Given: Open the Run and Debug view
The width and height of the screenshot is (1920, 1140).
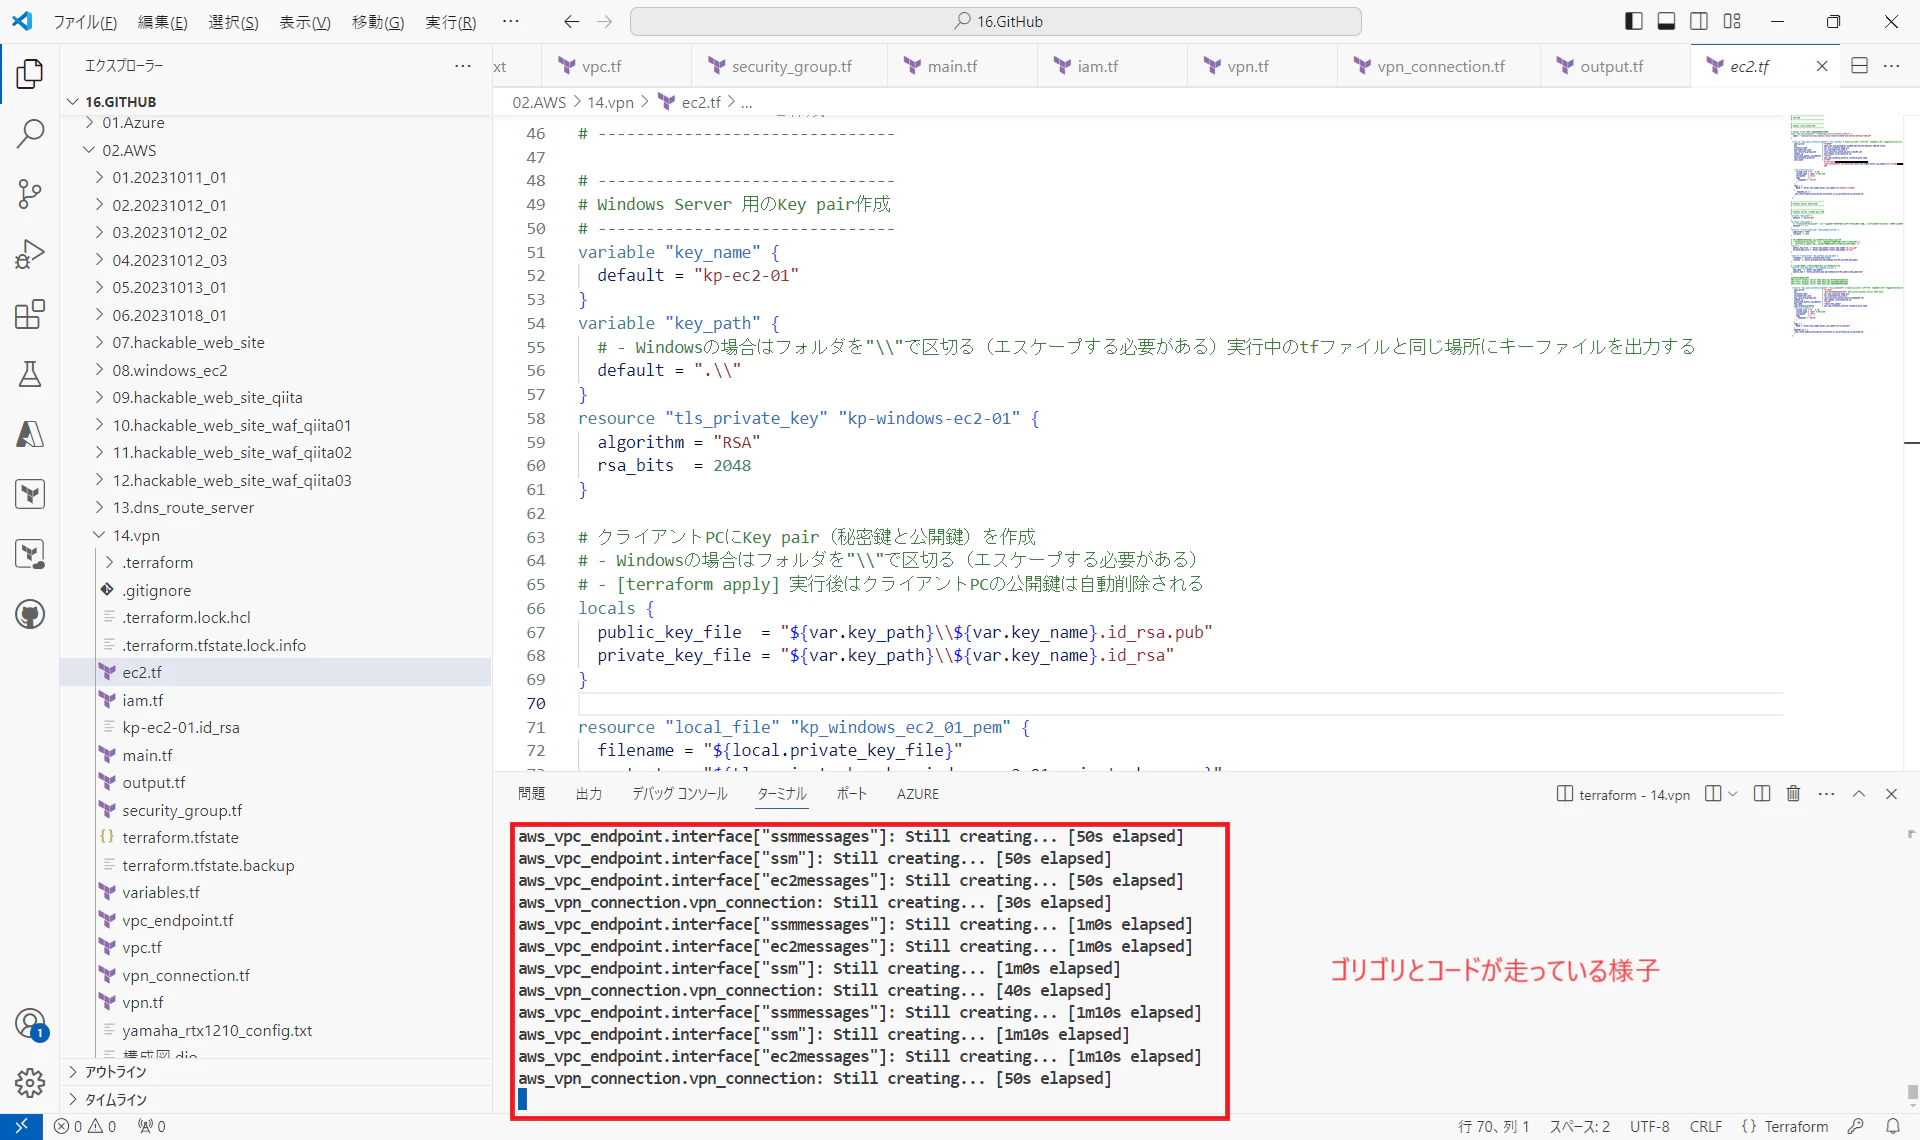Looking at the screenshot, I should click(30, 254).
